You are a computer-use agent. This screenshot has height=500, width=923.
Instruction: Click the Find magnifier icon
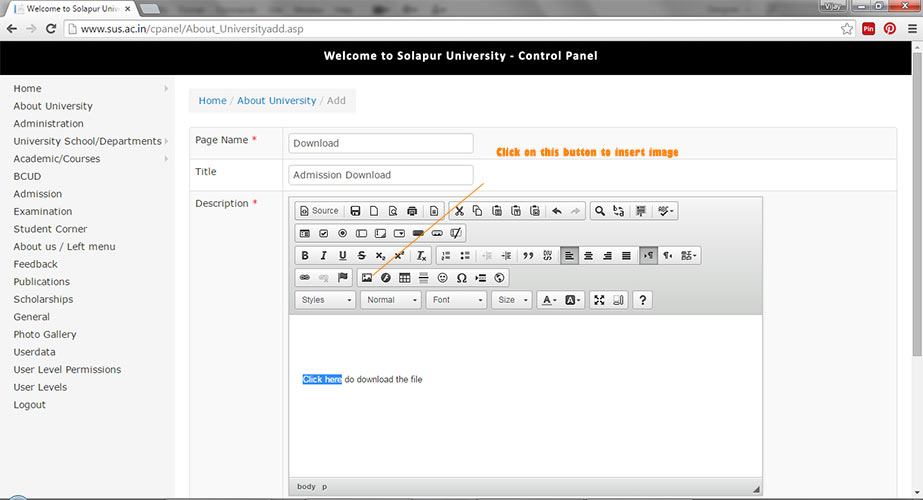click(x=599, y=211)
